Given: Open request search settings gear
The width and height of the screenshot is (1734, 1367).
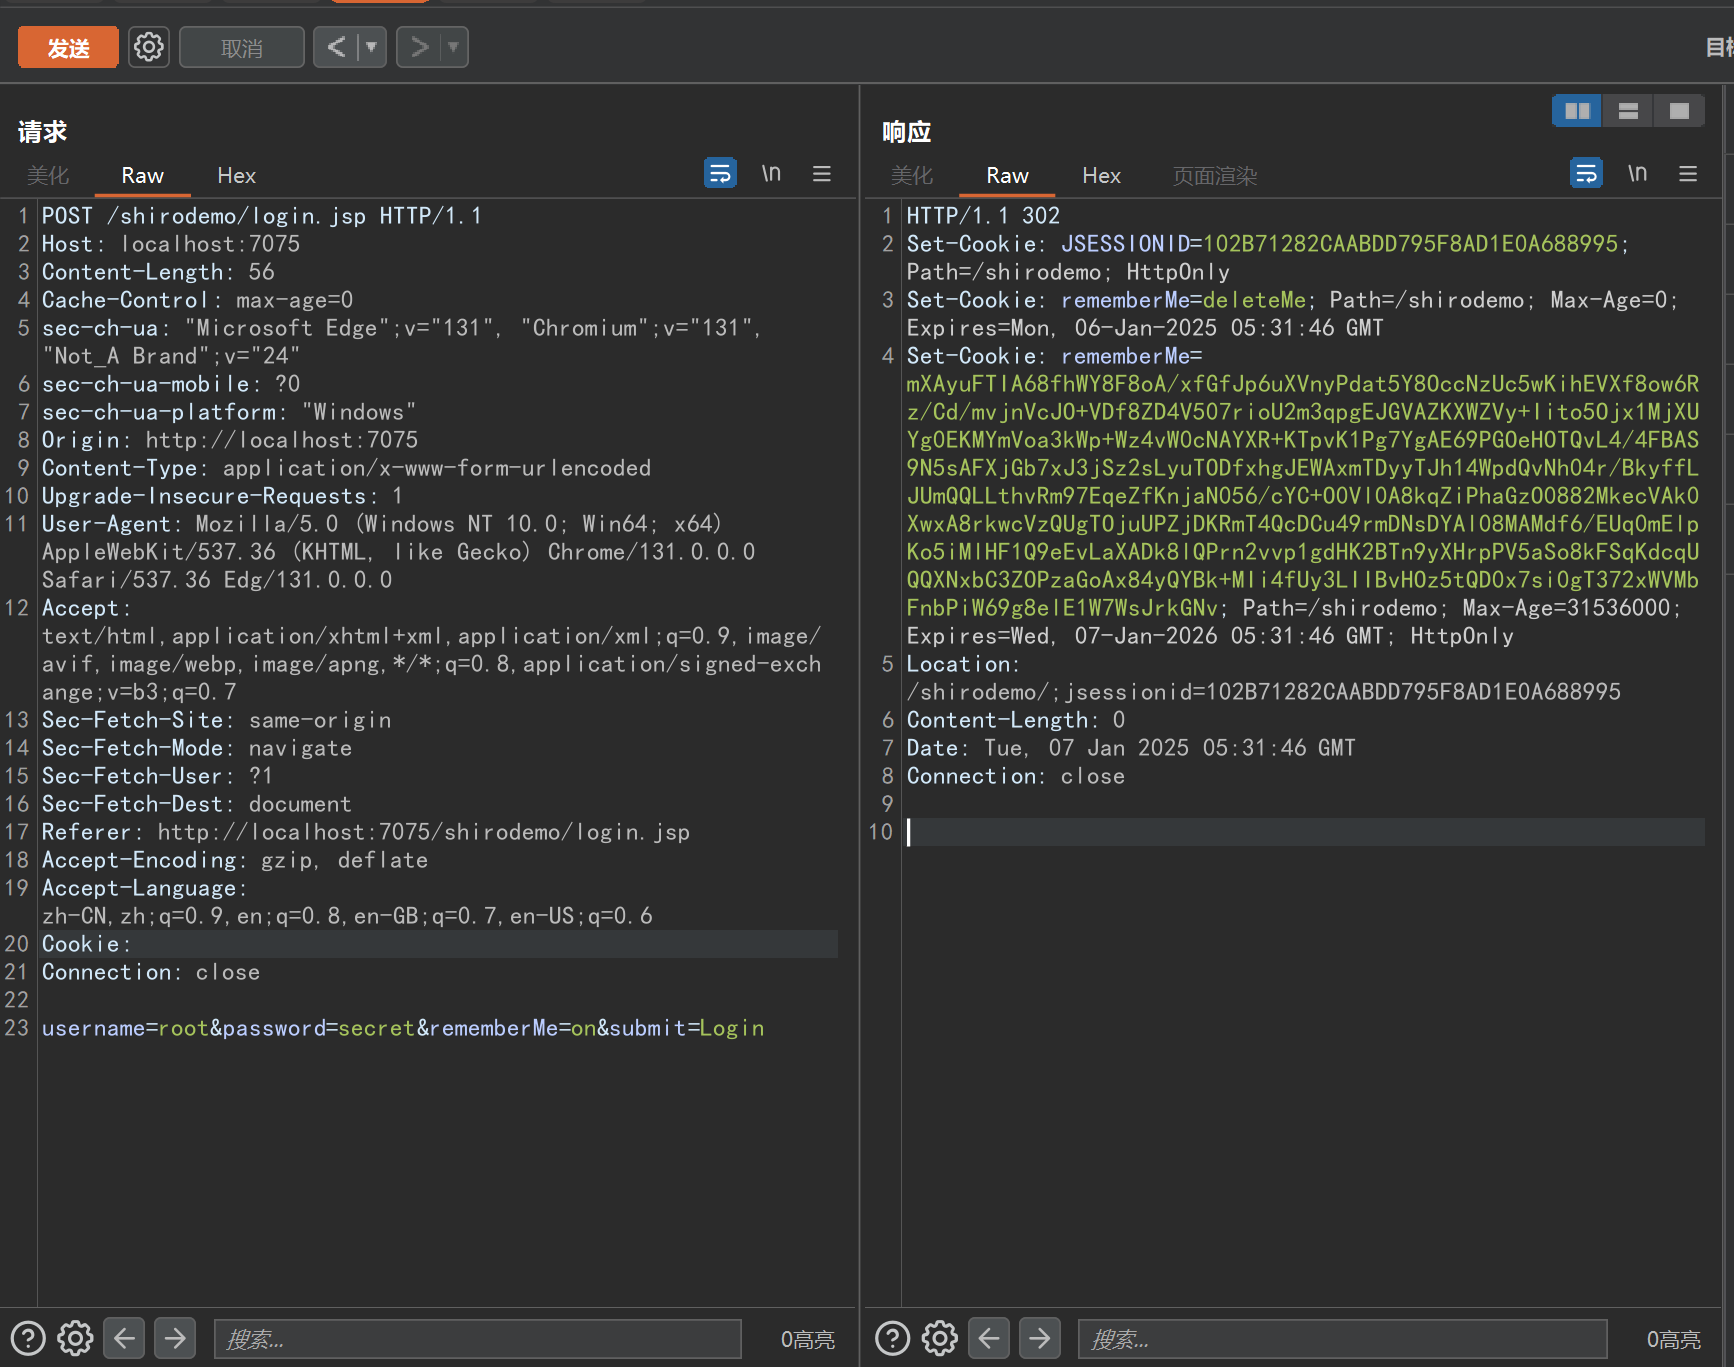Looking at the screenshot, I should pos(75,1337).
